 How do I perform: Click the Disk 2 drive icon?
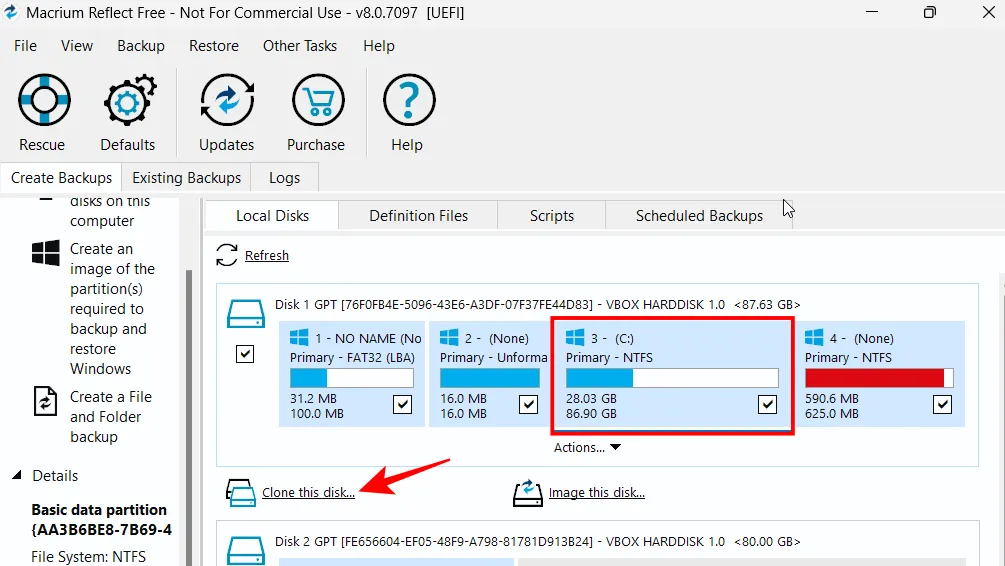coord(245,550)
